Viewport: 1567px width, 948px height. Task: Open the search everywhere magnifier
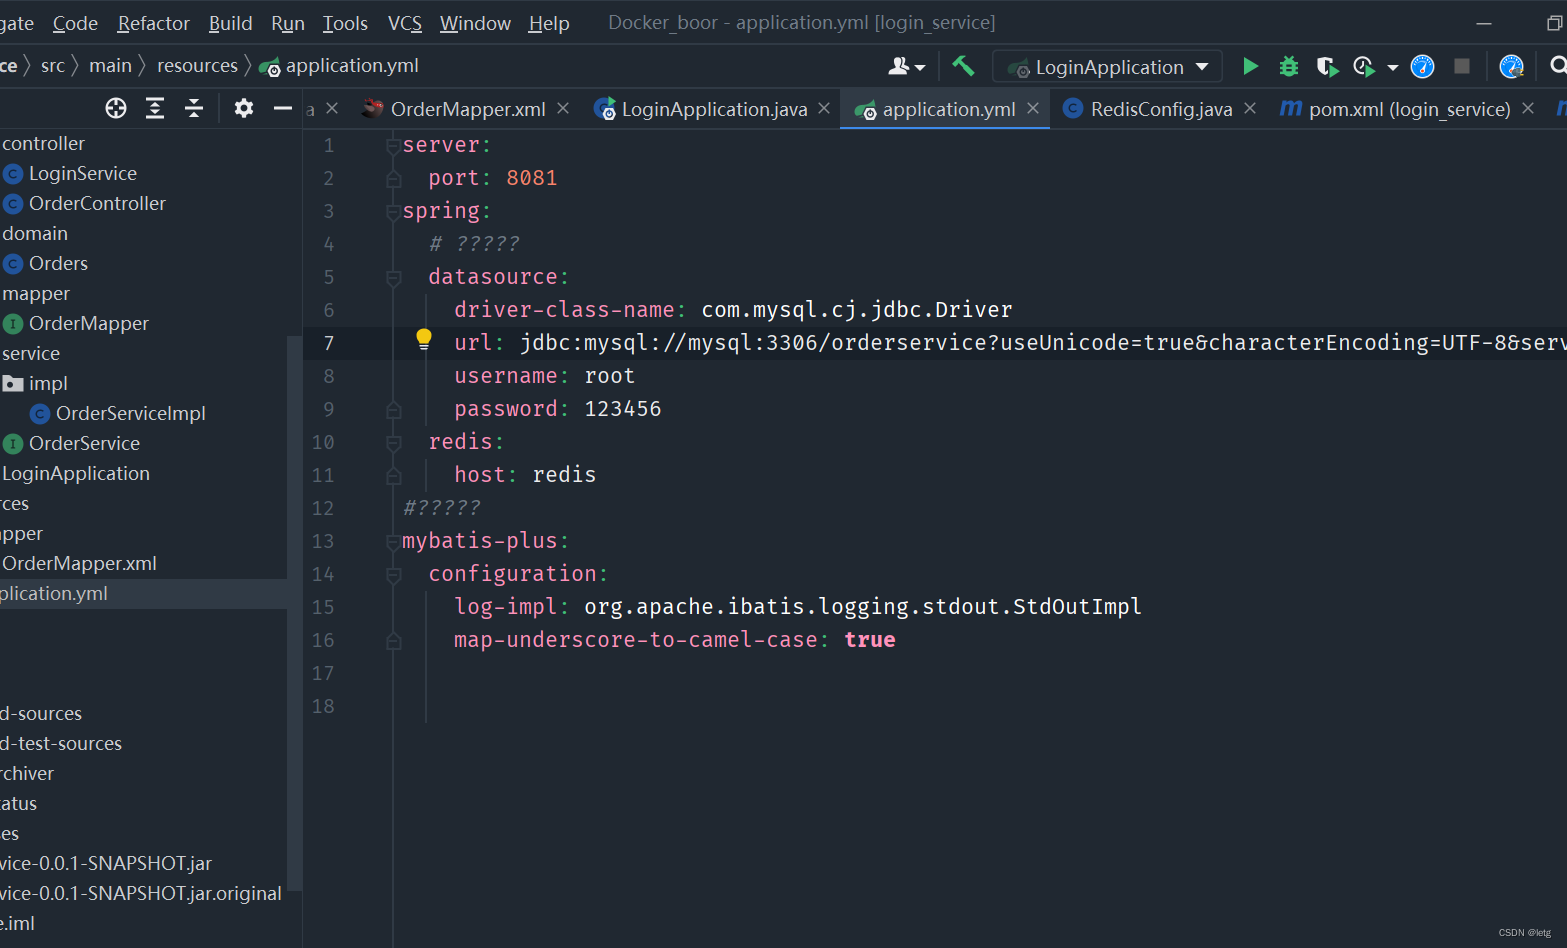click(1557, 66)
